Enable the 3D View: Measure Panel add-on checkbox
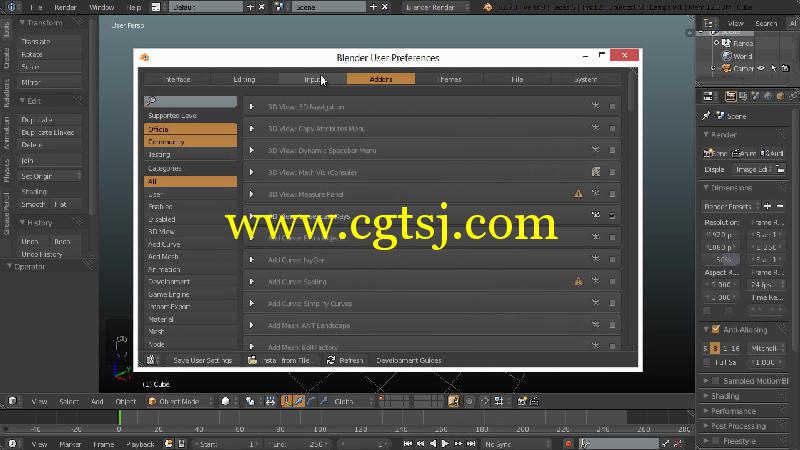Image resolution: width=800 pixels, height=450 pixels. point(612,194)
